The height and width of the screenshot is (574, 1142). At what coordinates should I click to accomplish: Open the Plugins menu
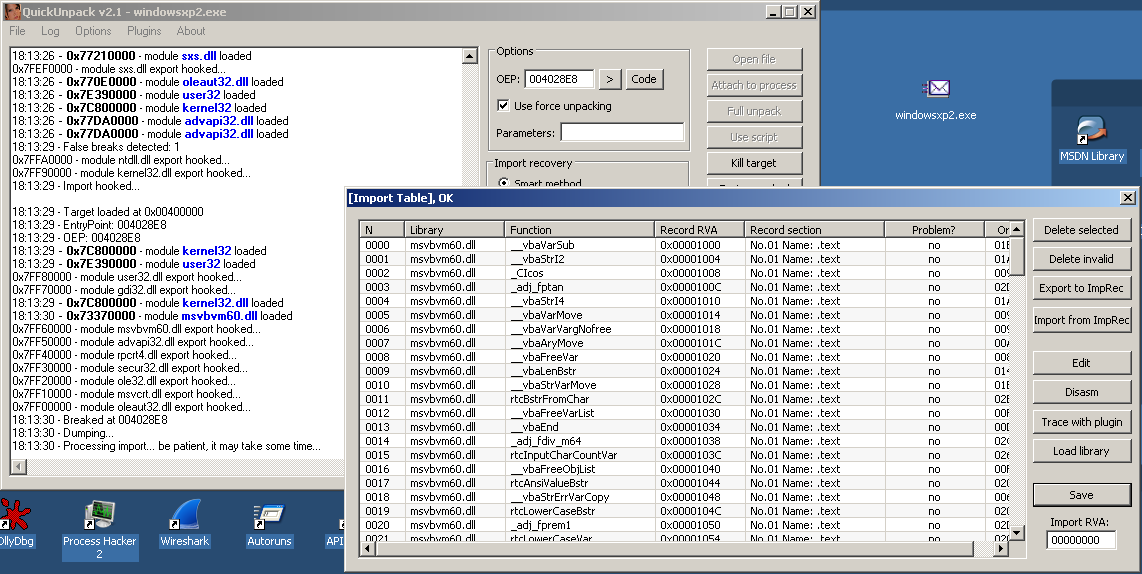(x=144, y=31)
